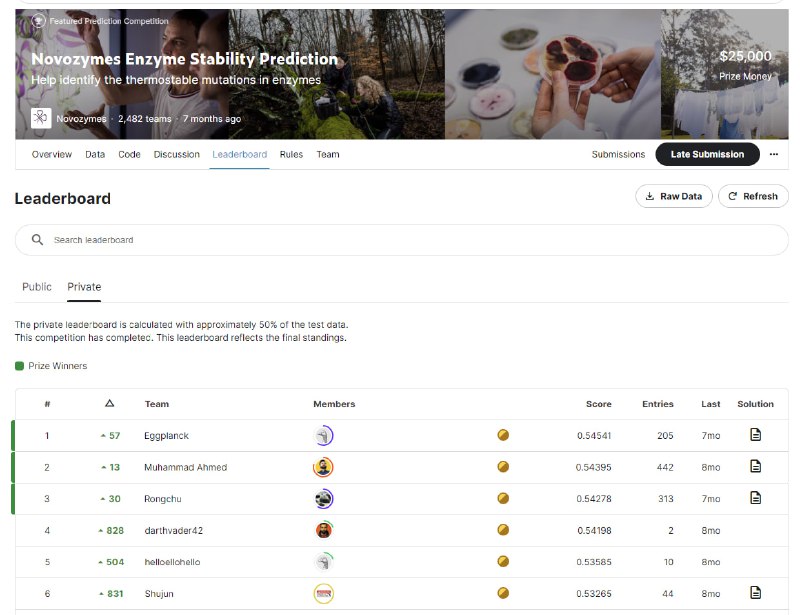Click the Novozymes Enzyme Stability Prediction title
The width and height of the screenshot is (800, 615).
tap(184, 59)
